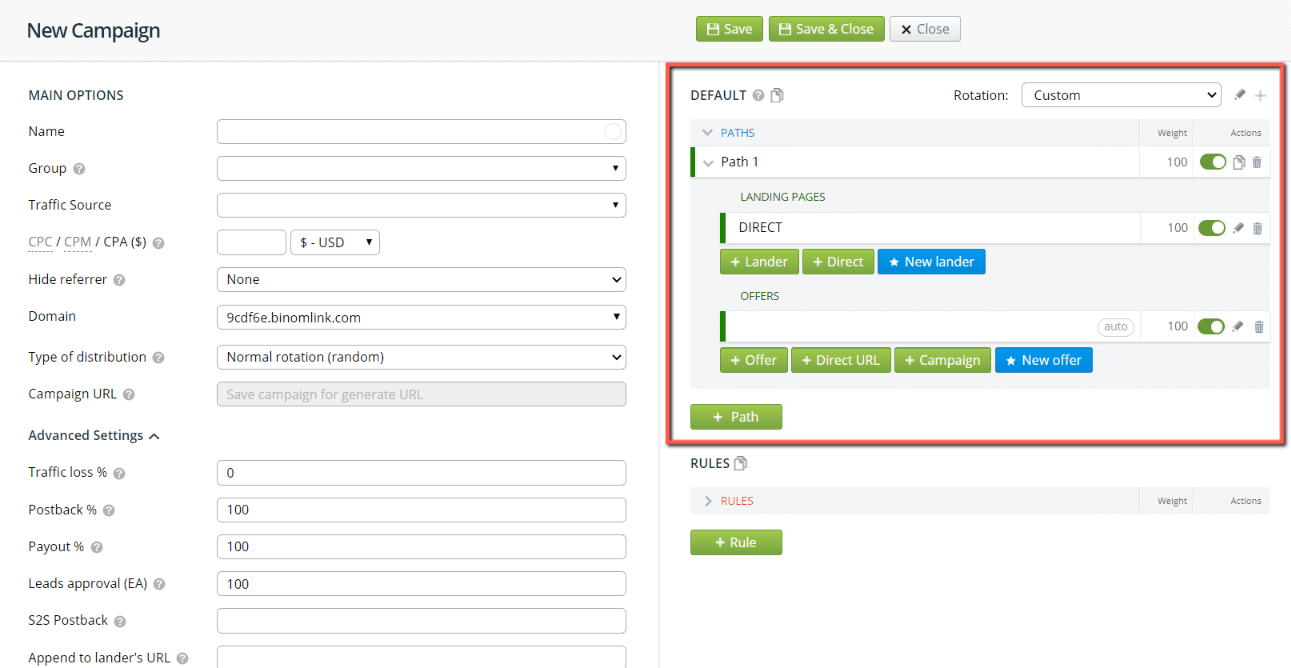The width and height of the screenshot is (1291, 668).
Task: Open the Traffic Source dropdown
Action: pos(421,205)
